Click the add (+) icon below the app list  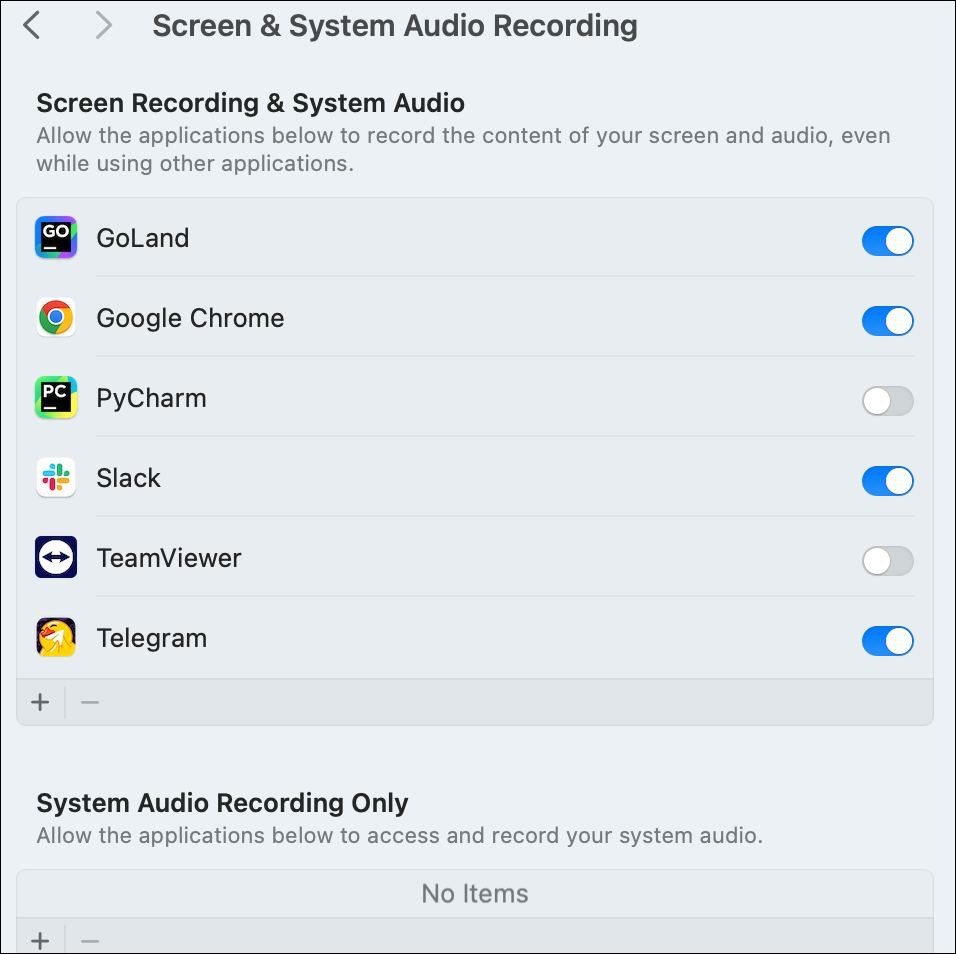[x=40, y=701]
